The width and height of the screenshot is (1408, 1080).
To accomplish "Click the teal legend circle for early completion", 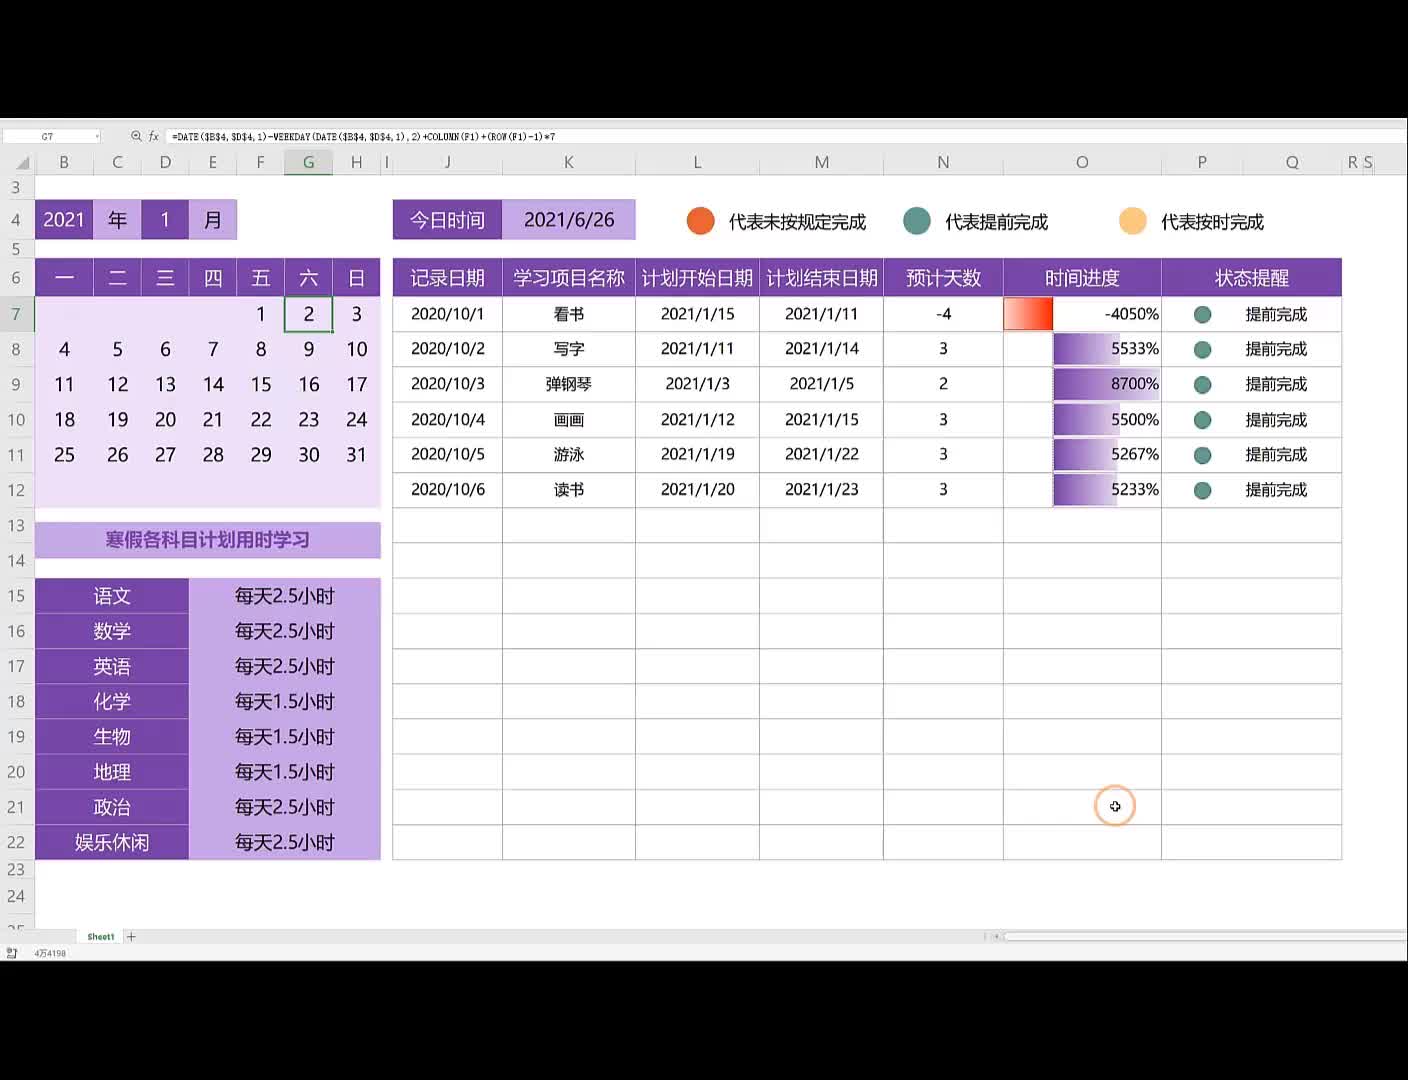I will pos(917,221).
